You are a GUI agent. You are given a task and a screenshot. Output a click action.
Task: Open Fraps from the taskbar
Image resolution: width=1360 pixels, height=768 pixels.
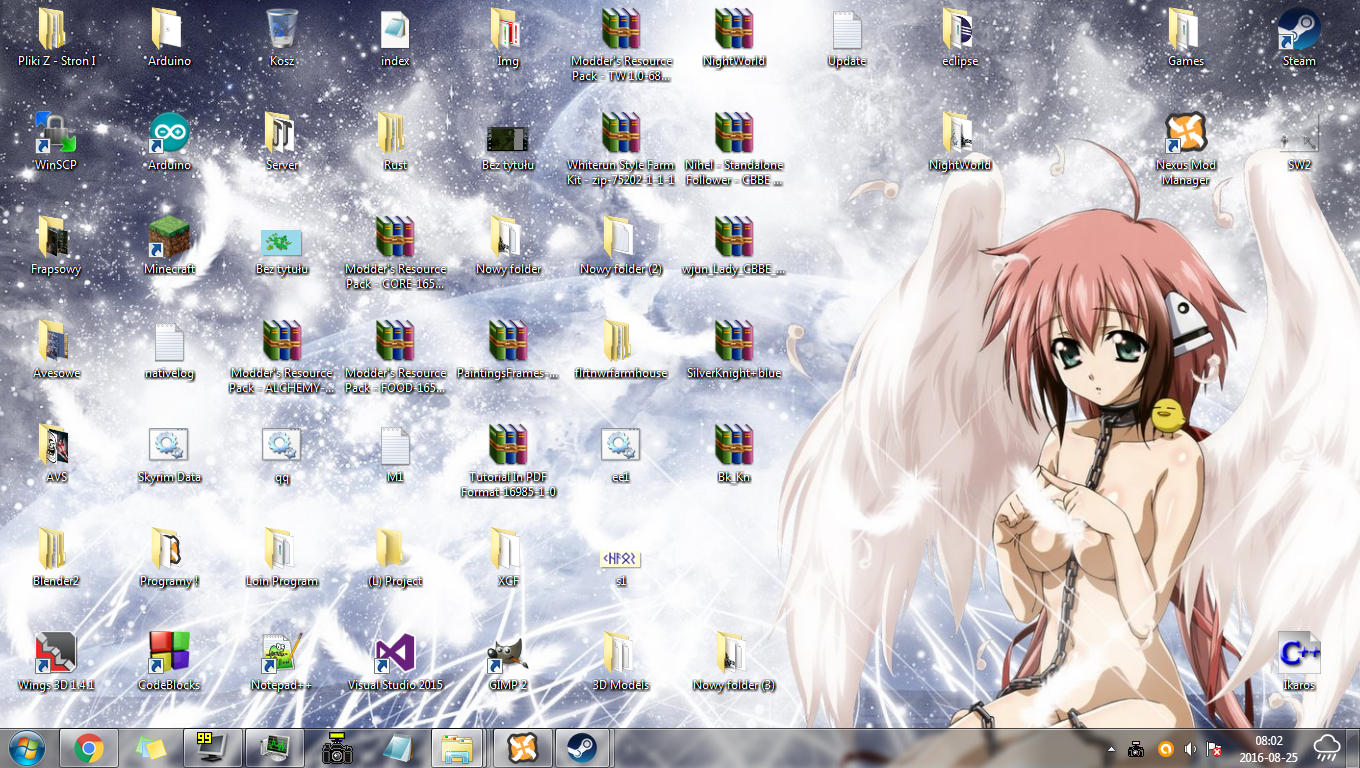click(x=213, y=748)
